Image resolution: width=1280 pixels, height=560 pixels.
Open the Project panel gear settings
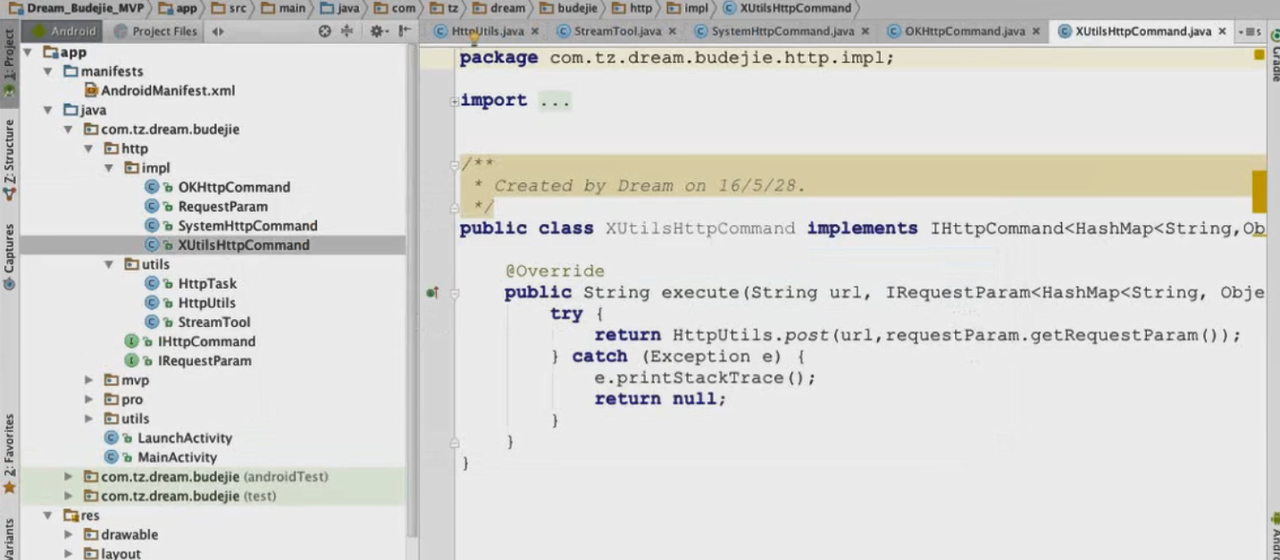pyautogui.click(x=377, y=31)
